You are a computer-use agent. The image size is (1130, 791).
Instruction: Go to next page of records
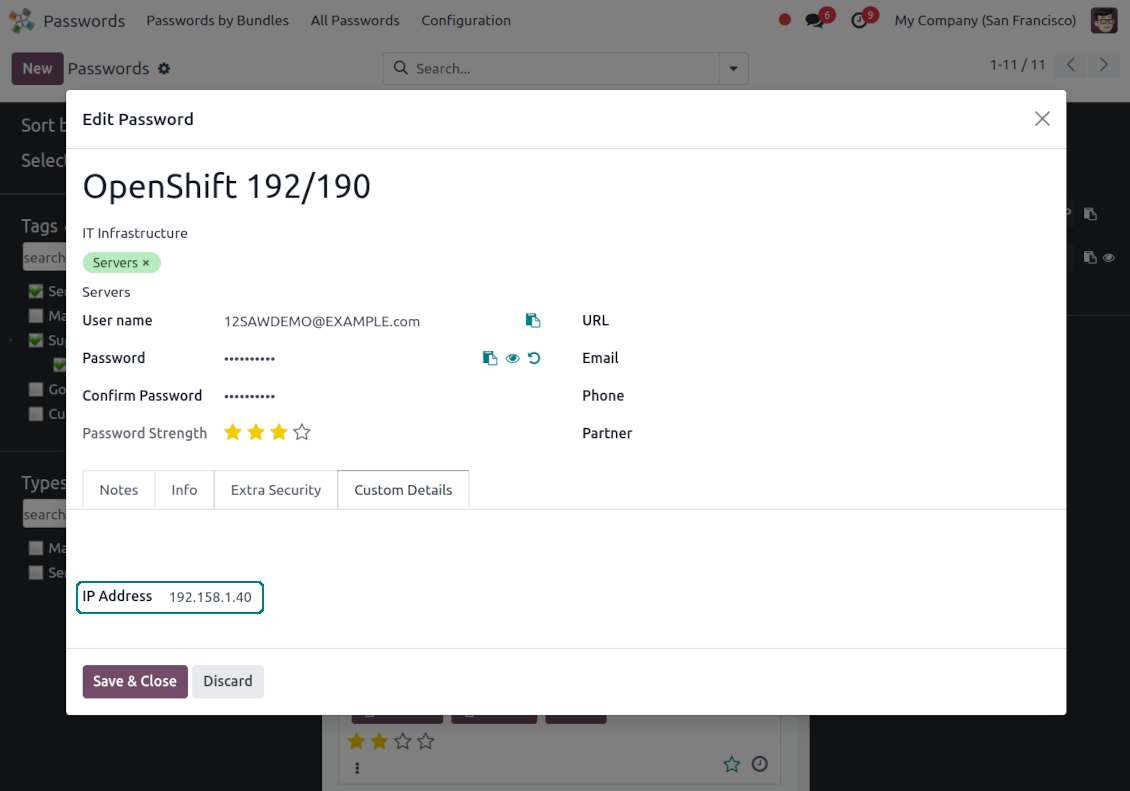(1103, 65)
